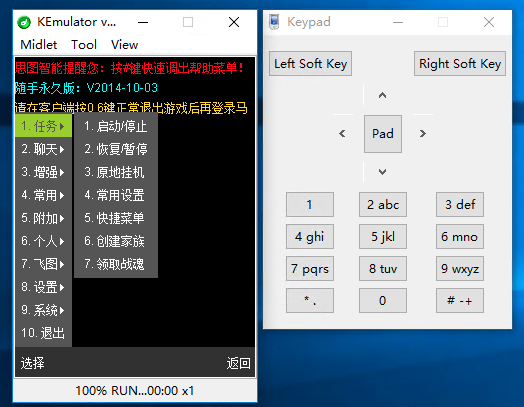Select submenu 3. 原地挂机
The width and height of the screenshot is (524, 407).
116,172
